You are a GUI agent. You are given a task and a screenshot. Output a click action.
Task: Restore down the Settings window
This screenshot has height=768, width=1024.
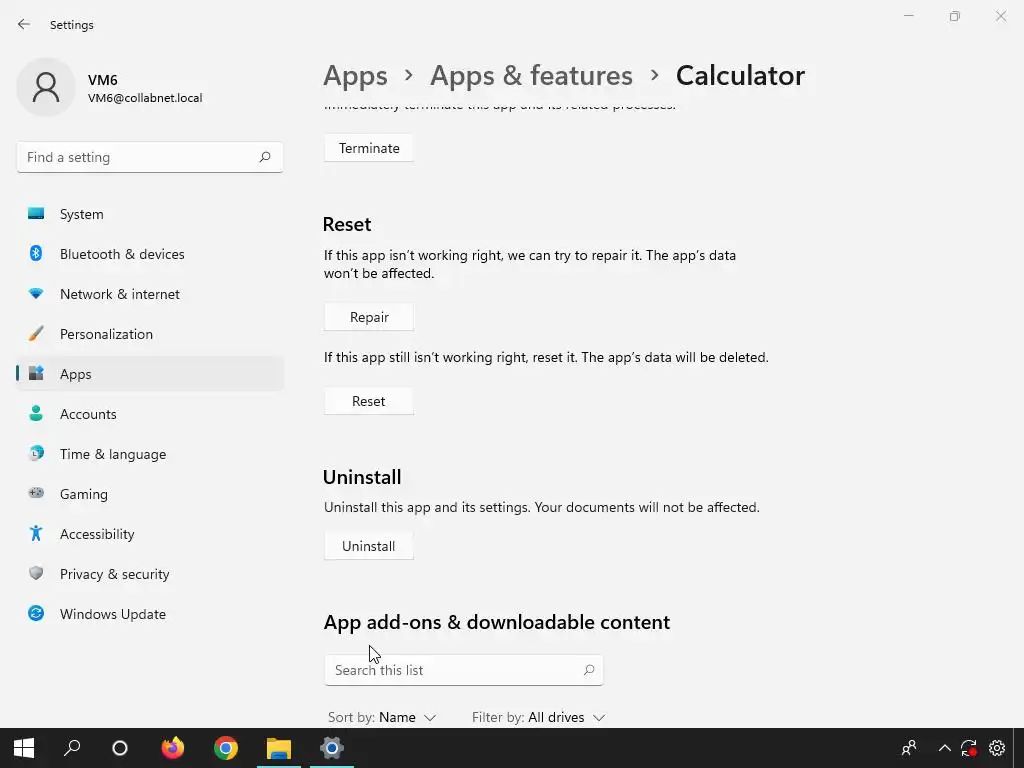[x=955, y=16]
